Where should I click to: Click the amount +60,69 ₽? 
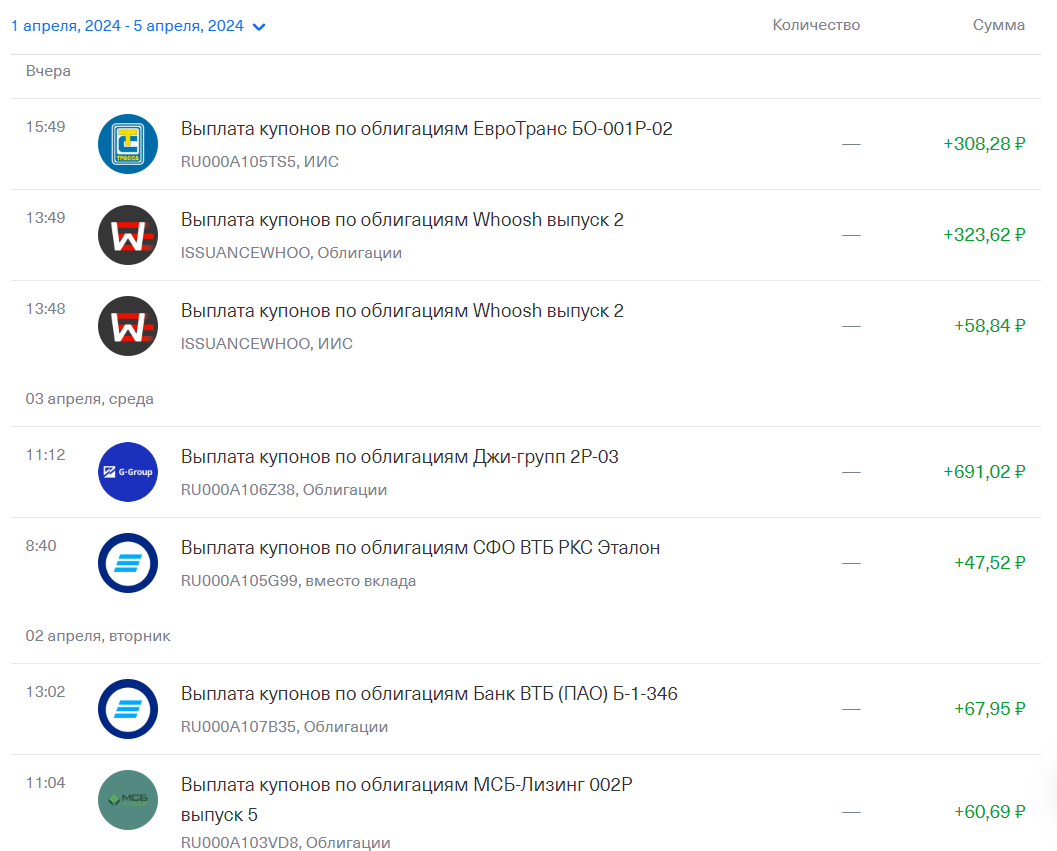(x=990, y=812)
